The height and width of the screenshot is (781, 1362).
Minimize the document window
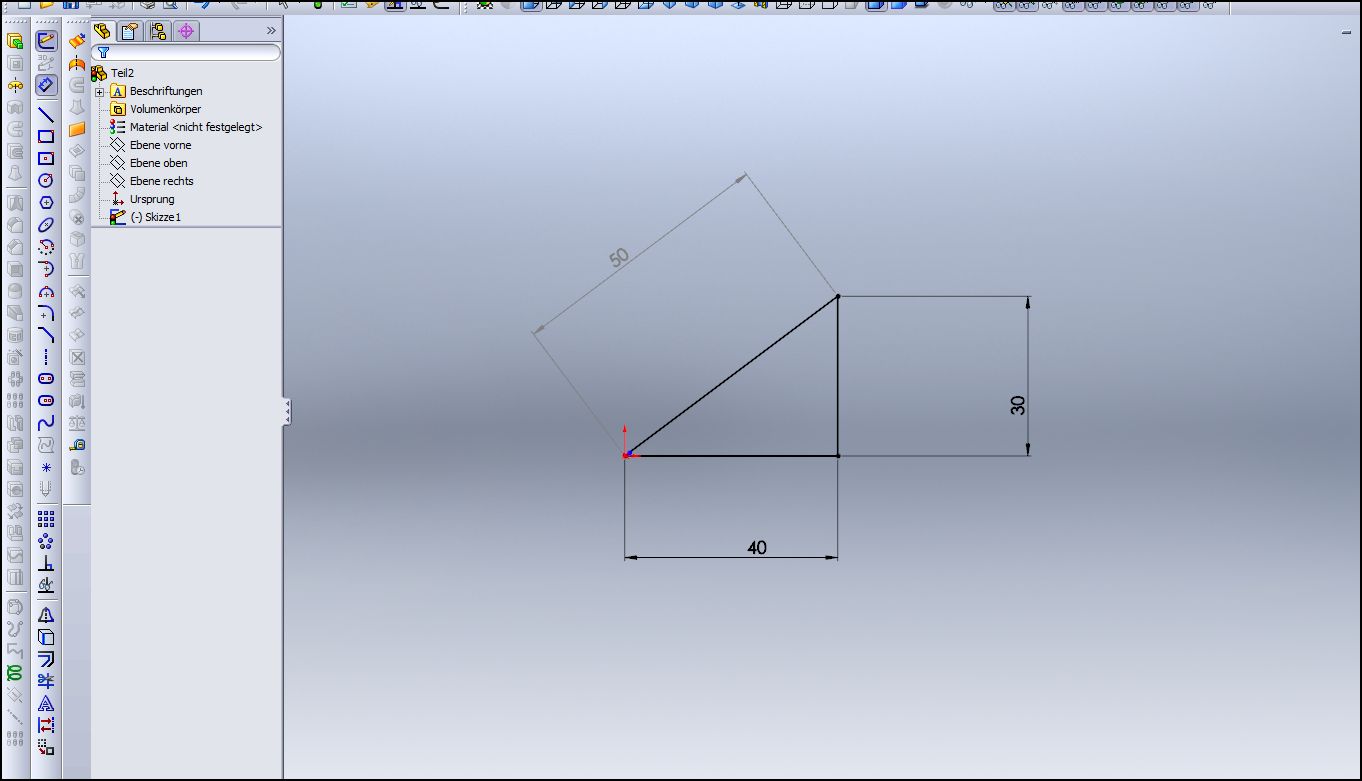tap(1346, 33)
